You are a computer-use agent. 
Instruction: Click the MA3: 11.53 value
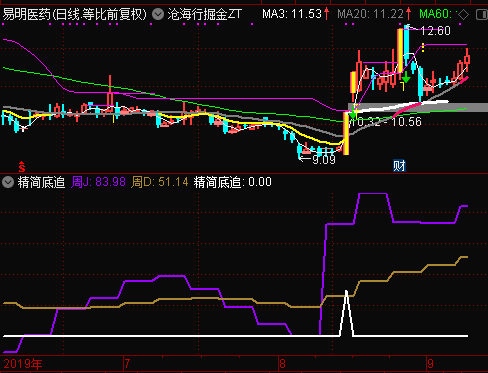tap(292, 14)
